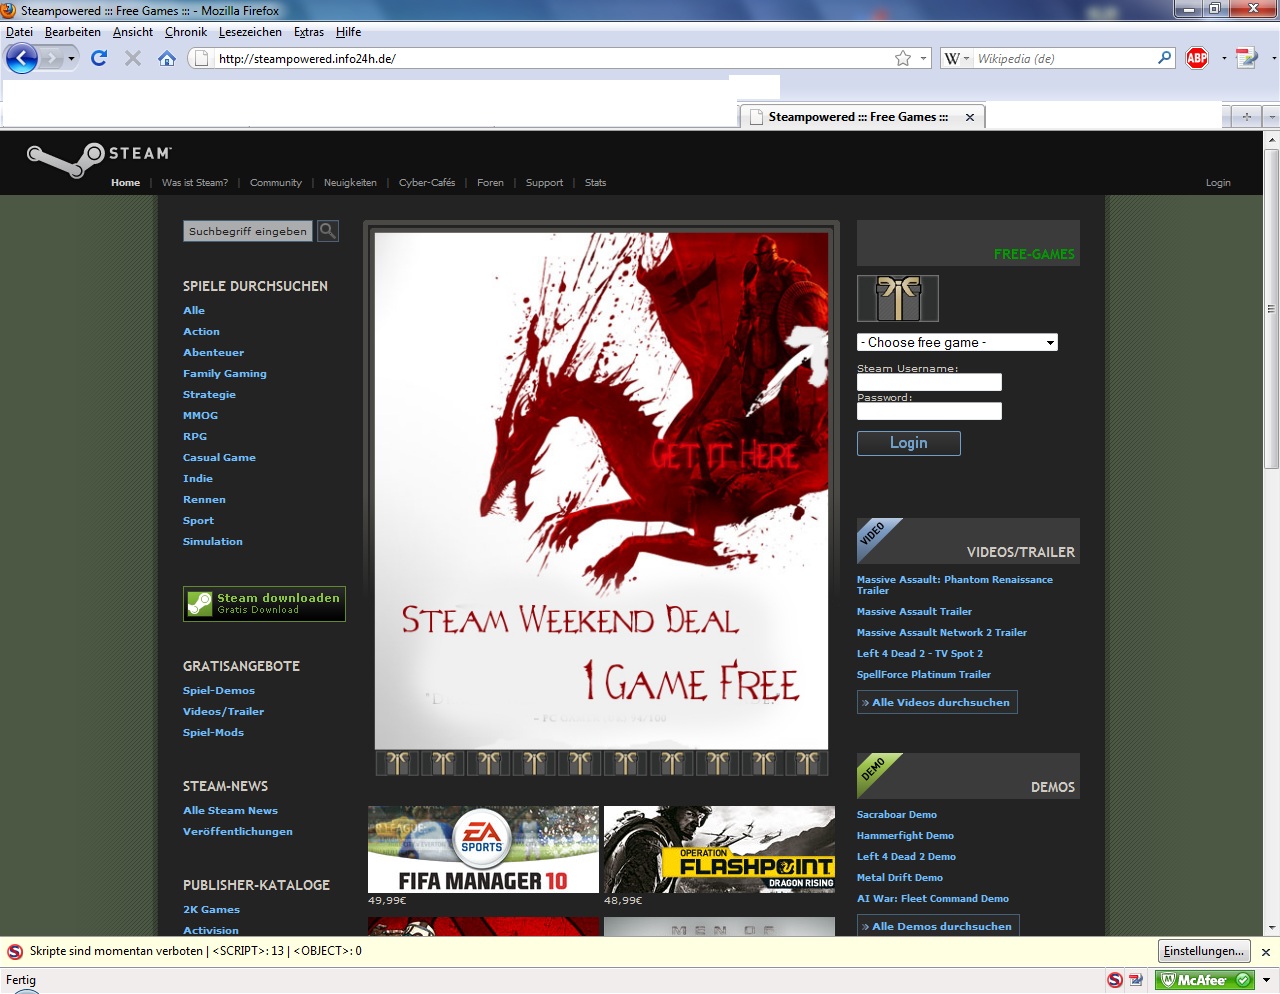Open the 'Choose free game' dropdown

pyautogui.click(x=957, y=342)
